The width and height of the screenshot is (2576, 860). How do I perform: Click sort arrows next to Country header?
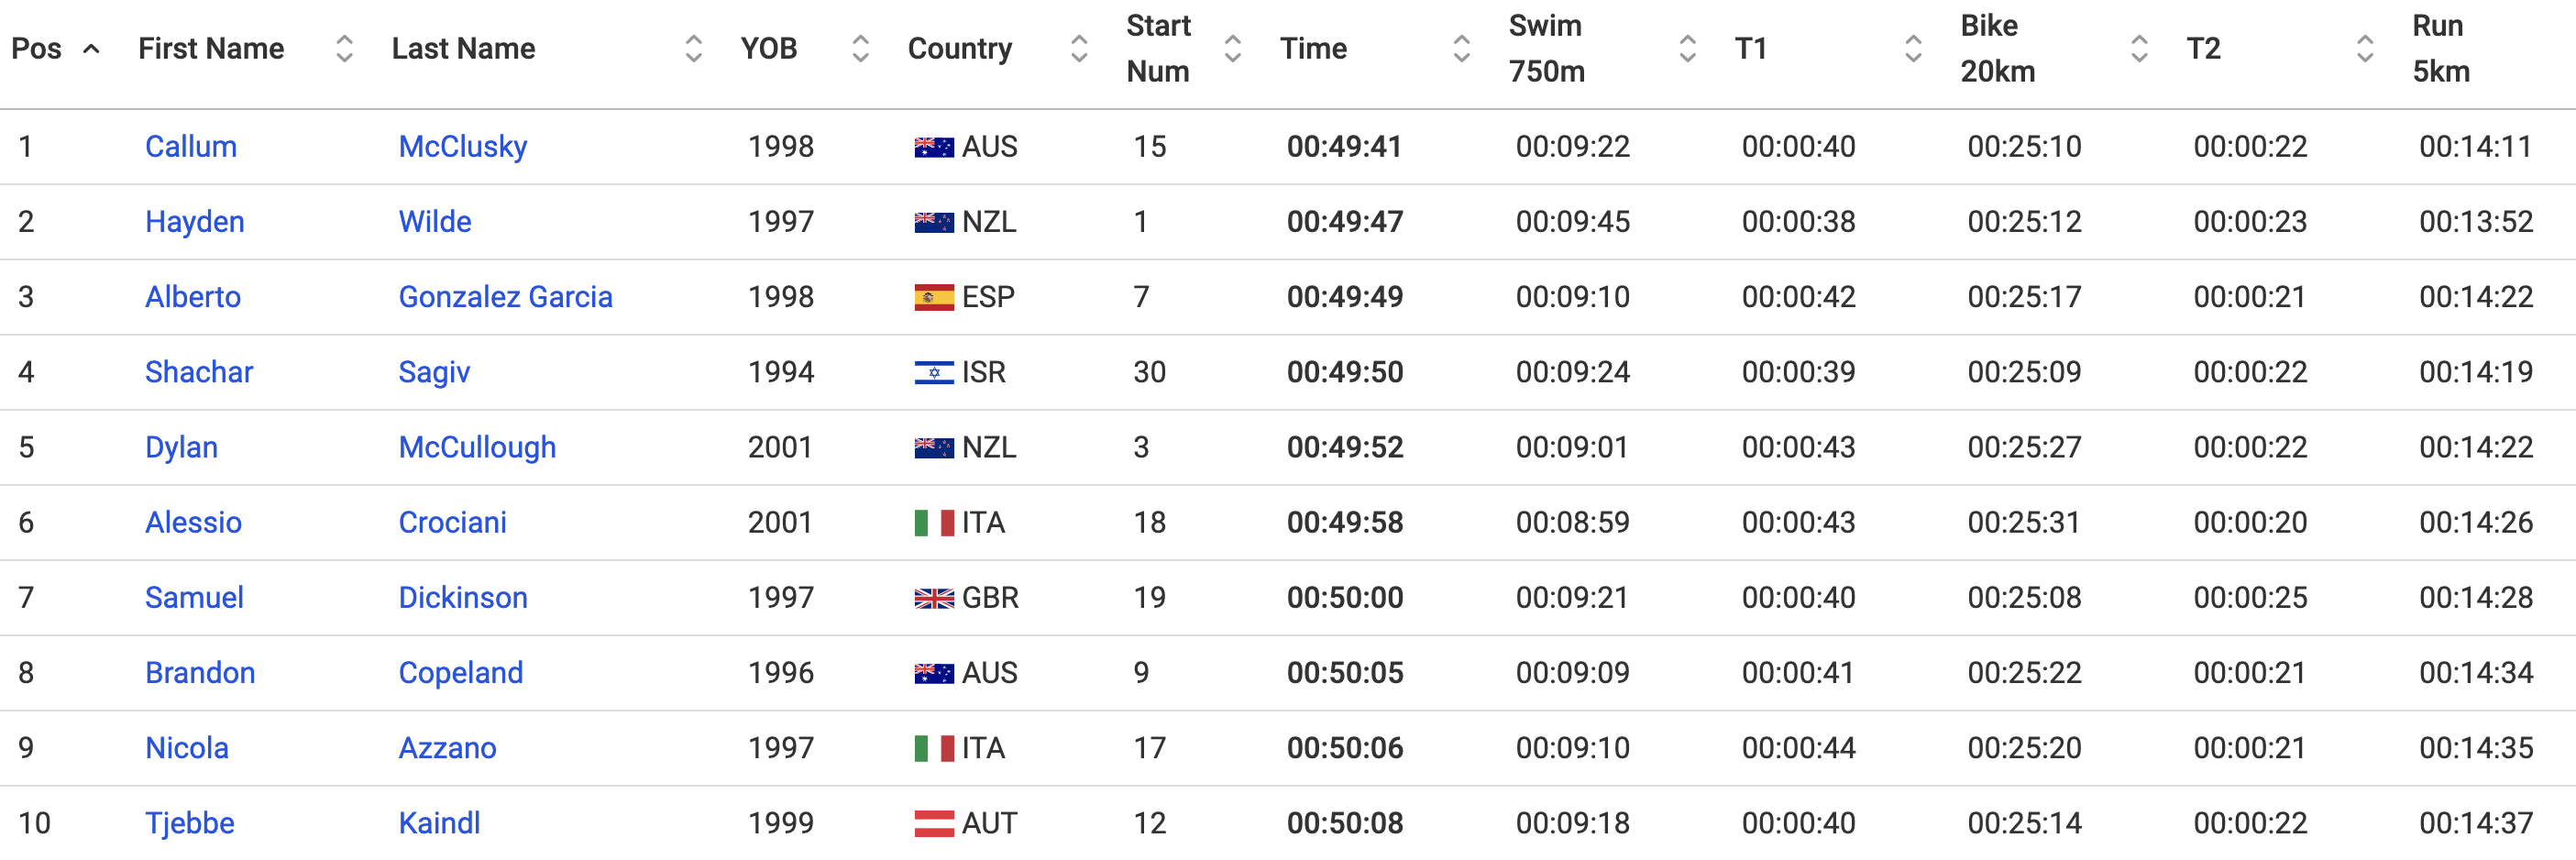(x=1078, y=48)
